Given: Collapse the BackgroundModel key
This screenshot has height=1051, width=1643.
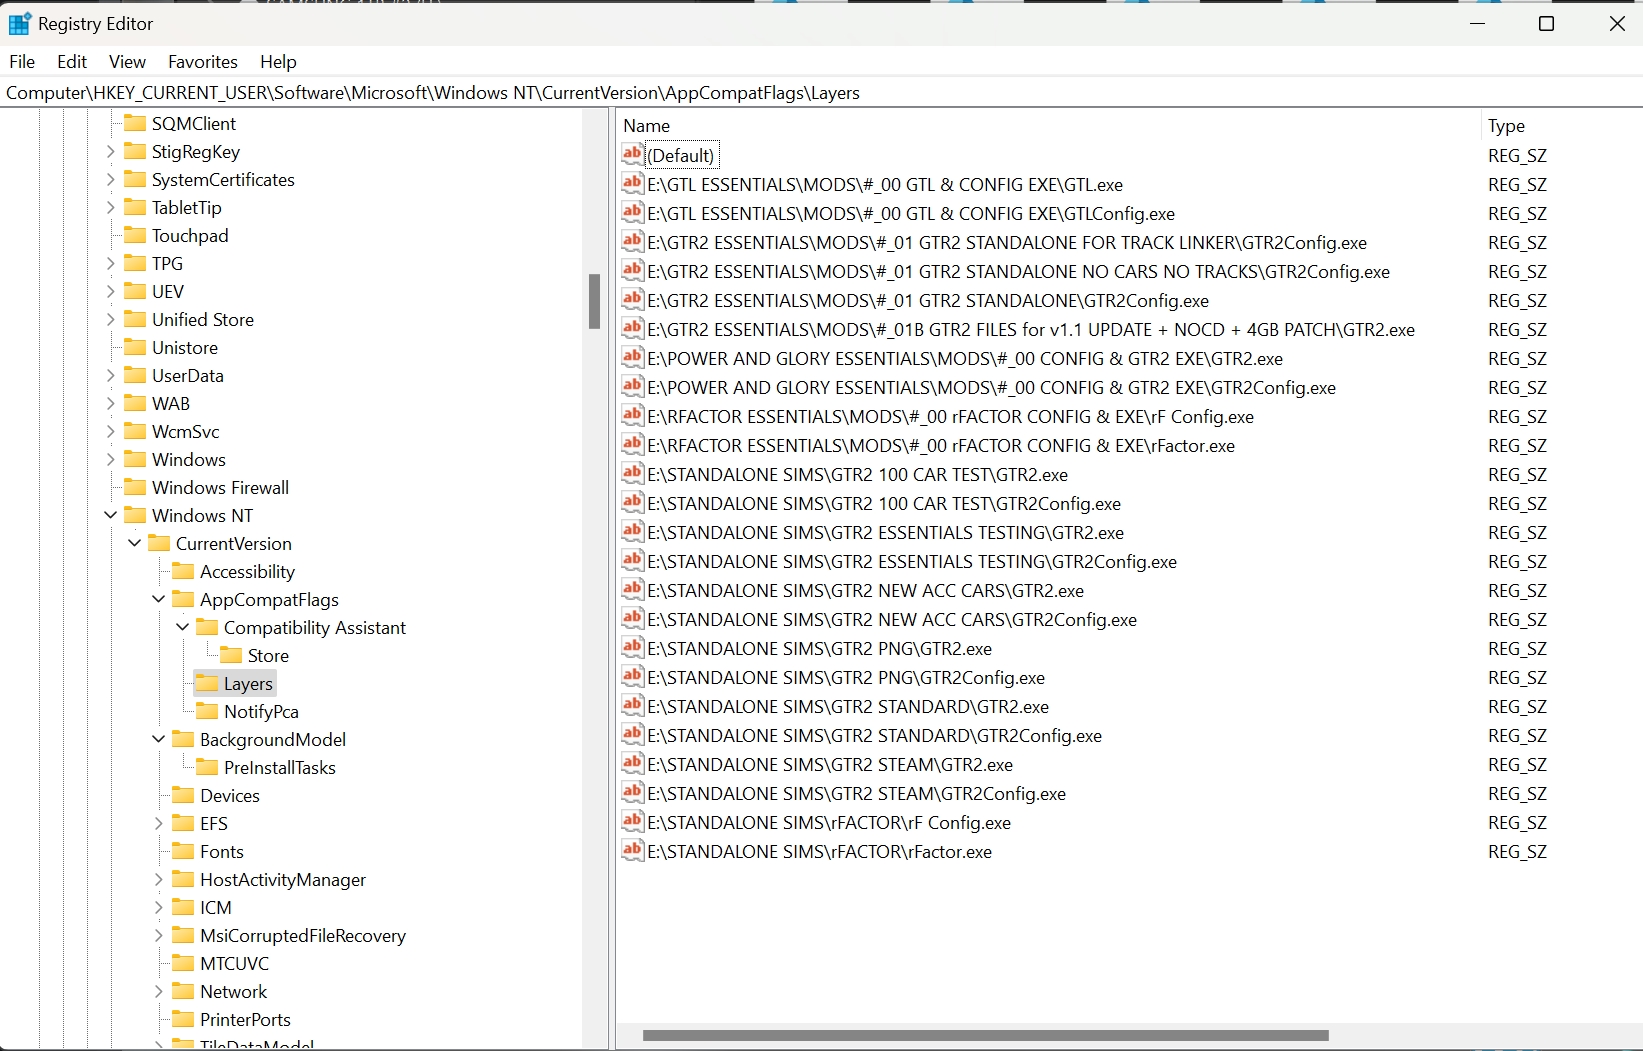Looking at the screenshot, I should click(158, 739).
